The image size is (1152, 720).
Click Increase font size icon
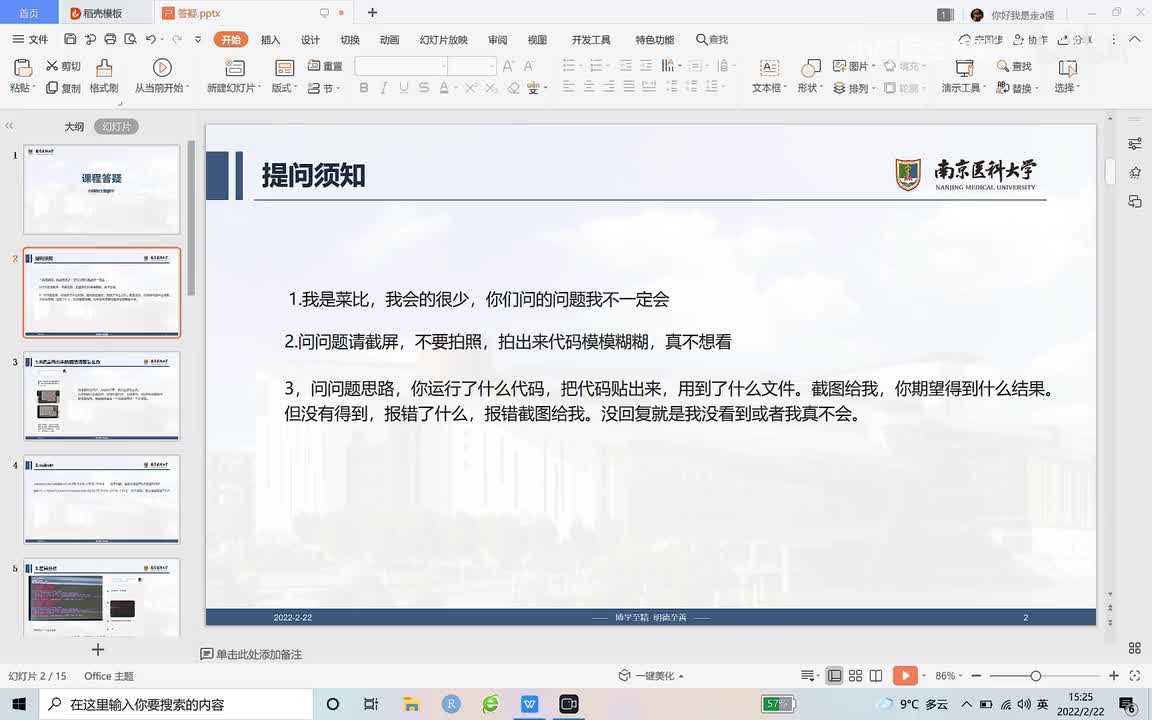tap(508, 66)
